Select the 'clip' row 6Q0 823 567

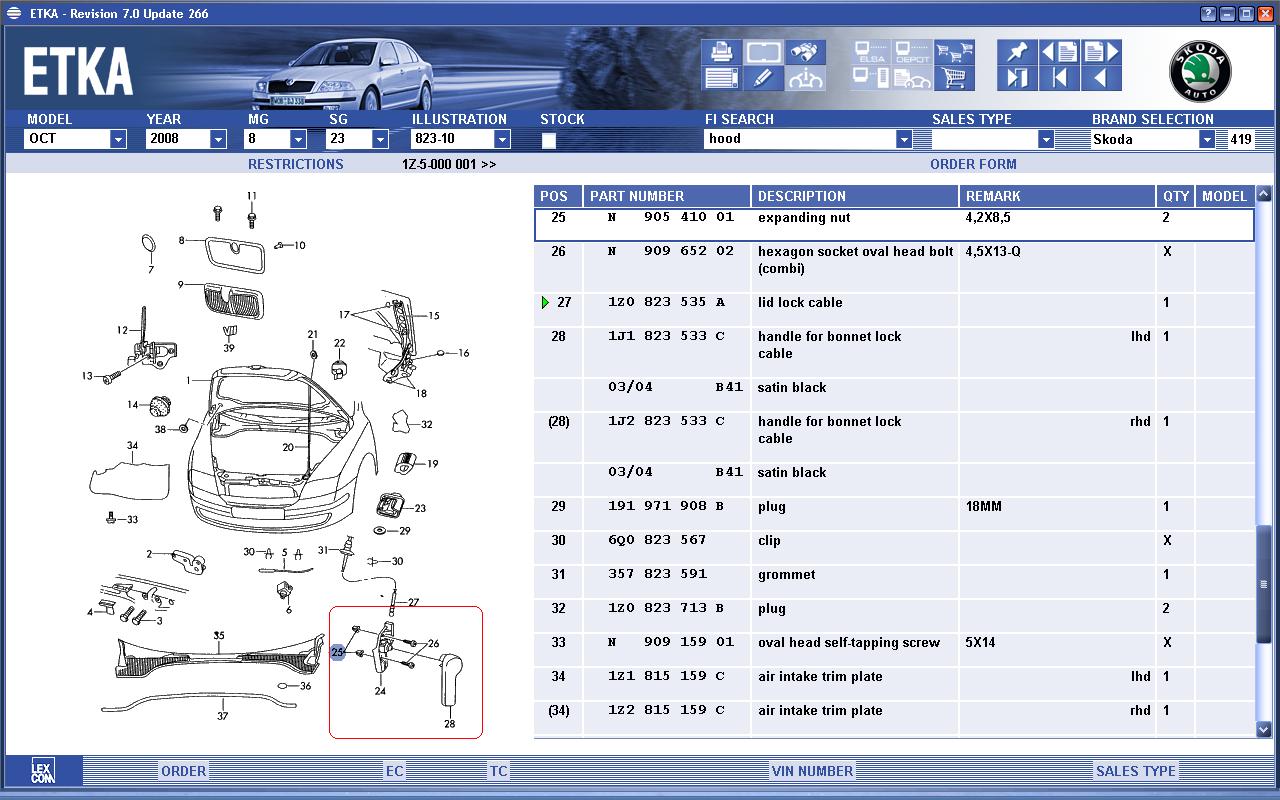(x=894, y=548)
